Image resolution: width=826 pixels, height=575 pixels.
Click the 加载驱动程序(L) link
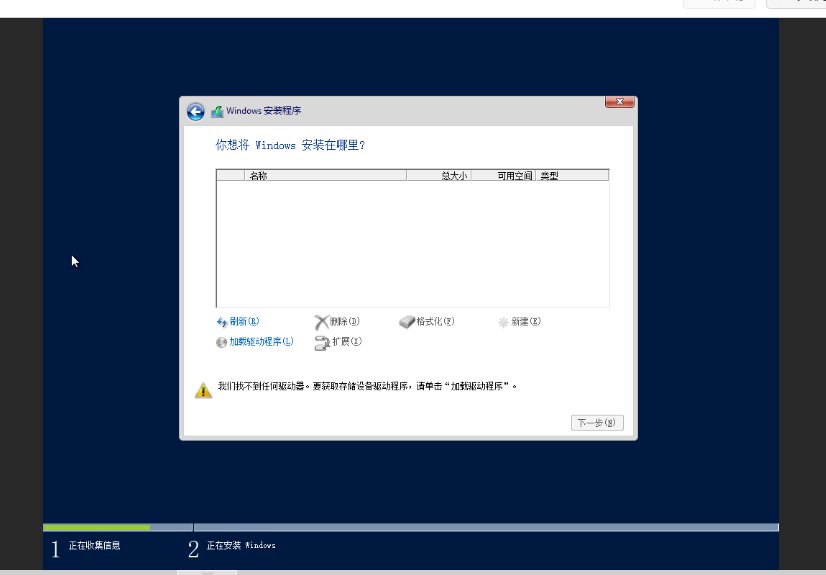pyautogui.click(x=261, y=342)
